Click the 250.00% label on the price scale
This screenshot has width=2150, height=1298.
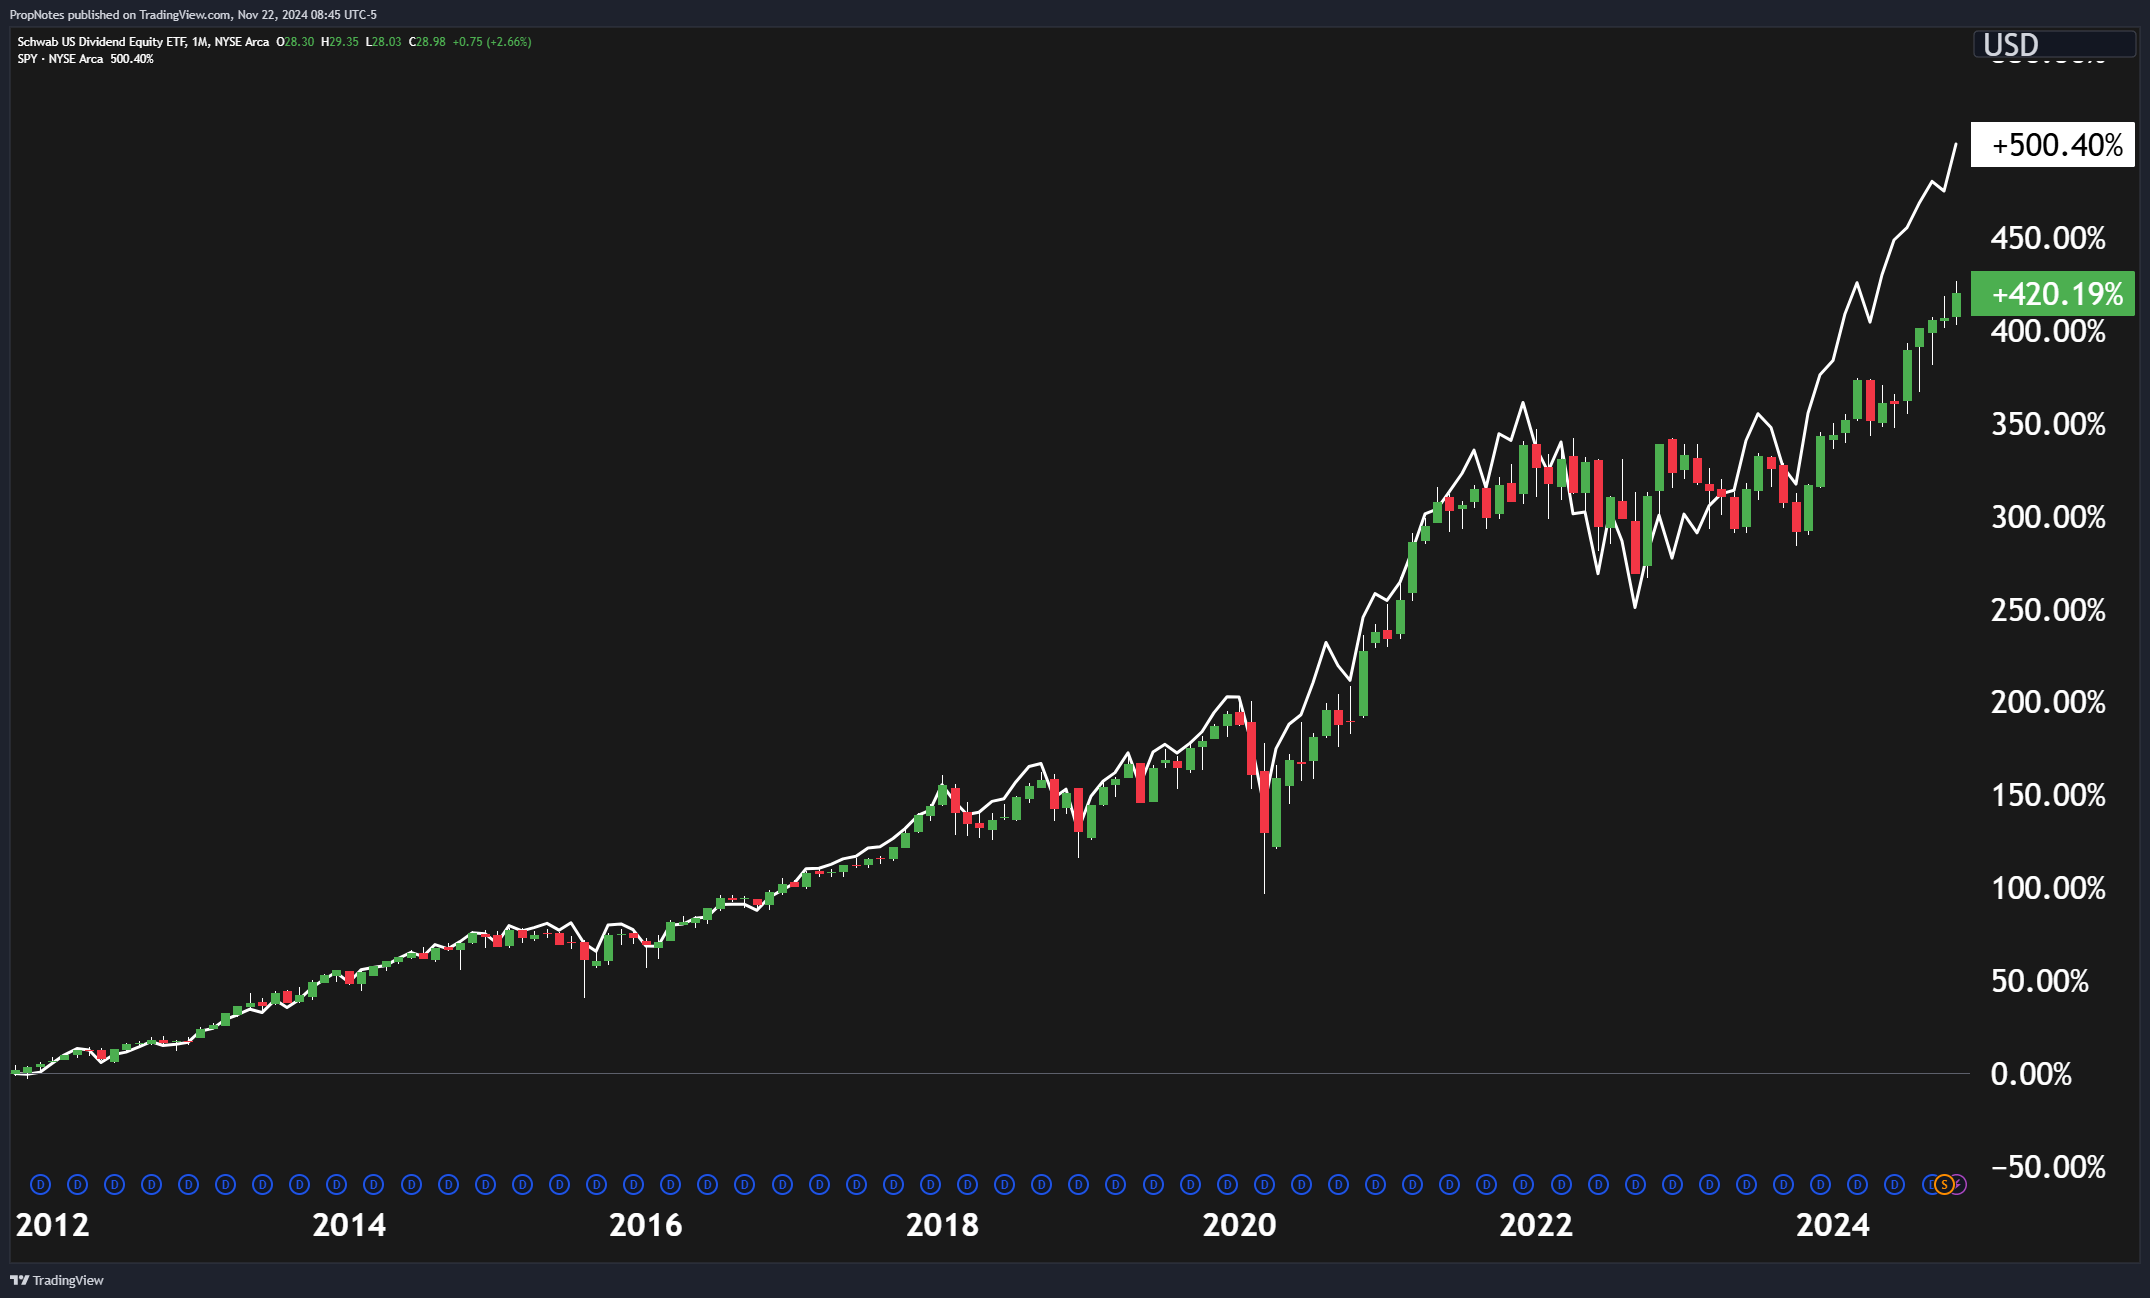pos(2047,610)
